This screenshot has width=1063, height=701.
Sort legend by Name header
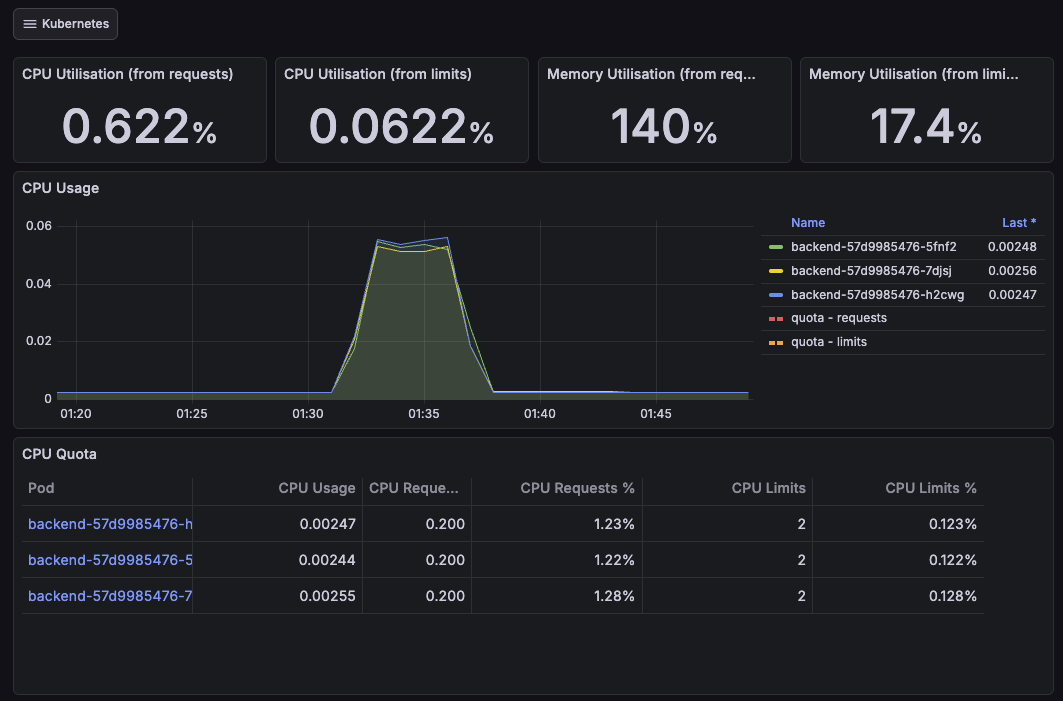pyautogui.click(x=807, y=223)
